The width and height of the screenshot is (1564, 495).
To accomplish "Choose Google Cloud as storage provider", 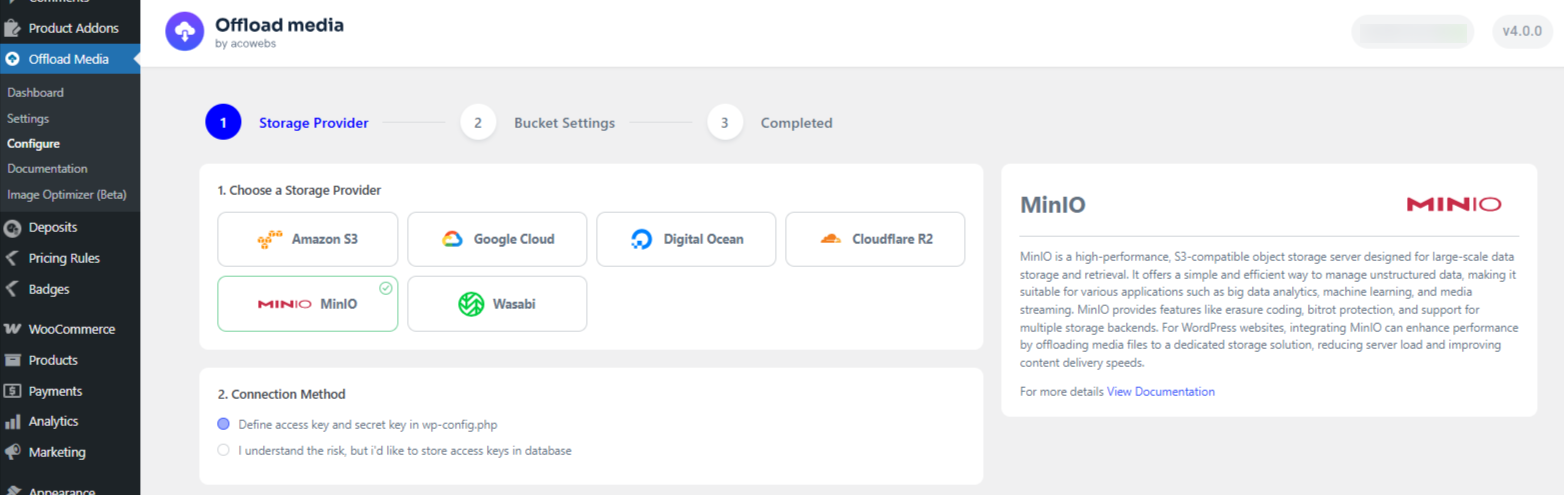I will pos(497,239).
